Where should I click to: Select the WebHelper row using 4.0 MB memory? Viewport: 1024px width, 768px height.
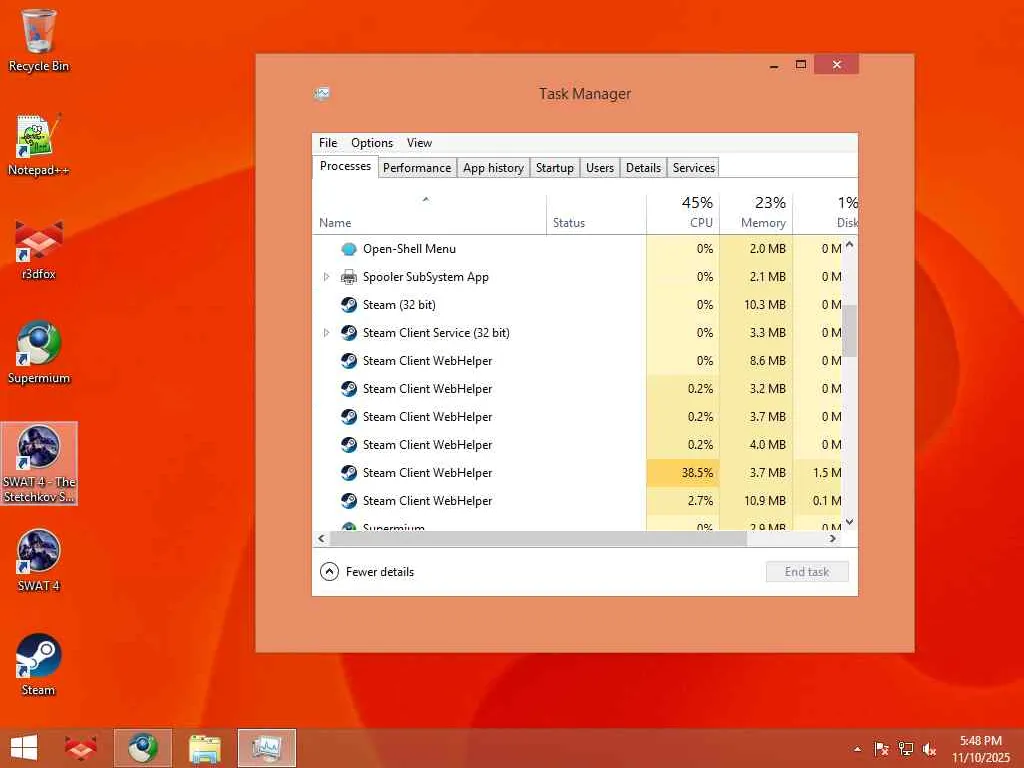(577, 445)
